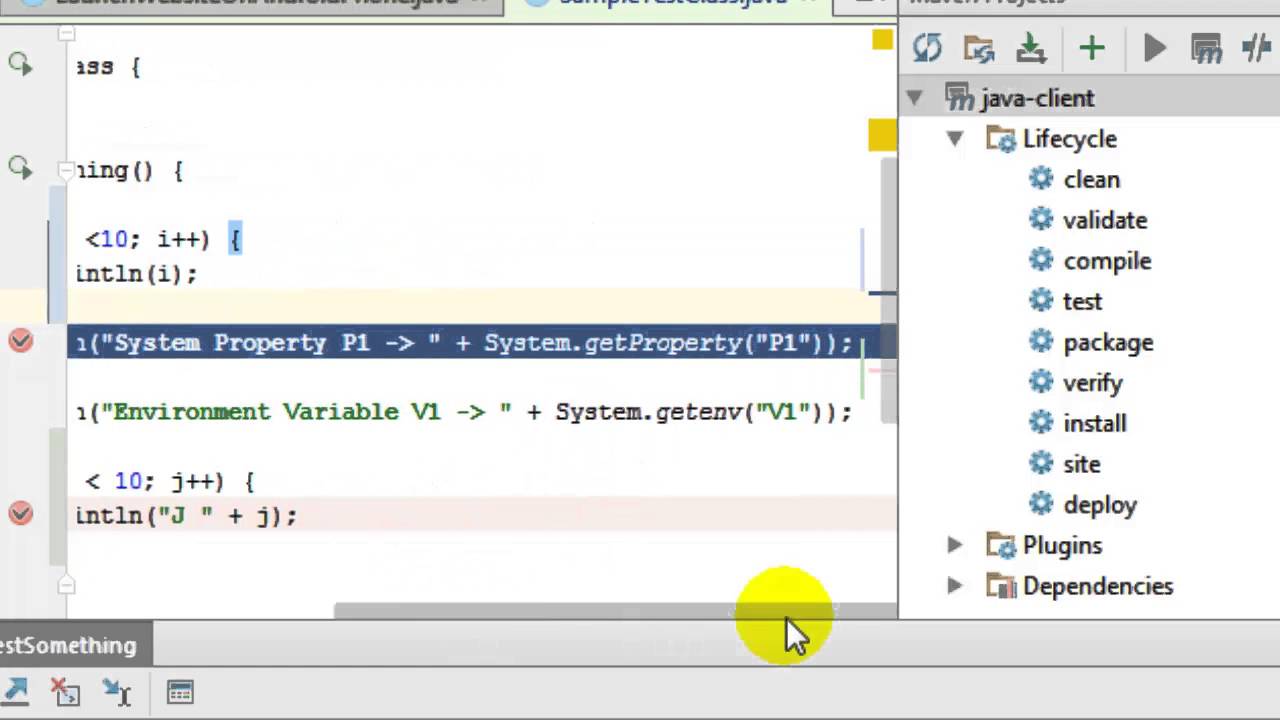This screenshot has width=1280, height=720.
Task: Toggle breakpoint on System Property P1 line
Action: 20,341
